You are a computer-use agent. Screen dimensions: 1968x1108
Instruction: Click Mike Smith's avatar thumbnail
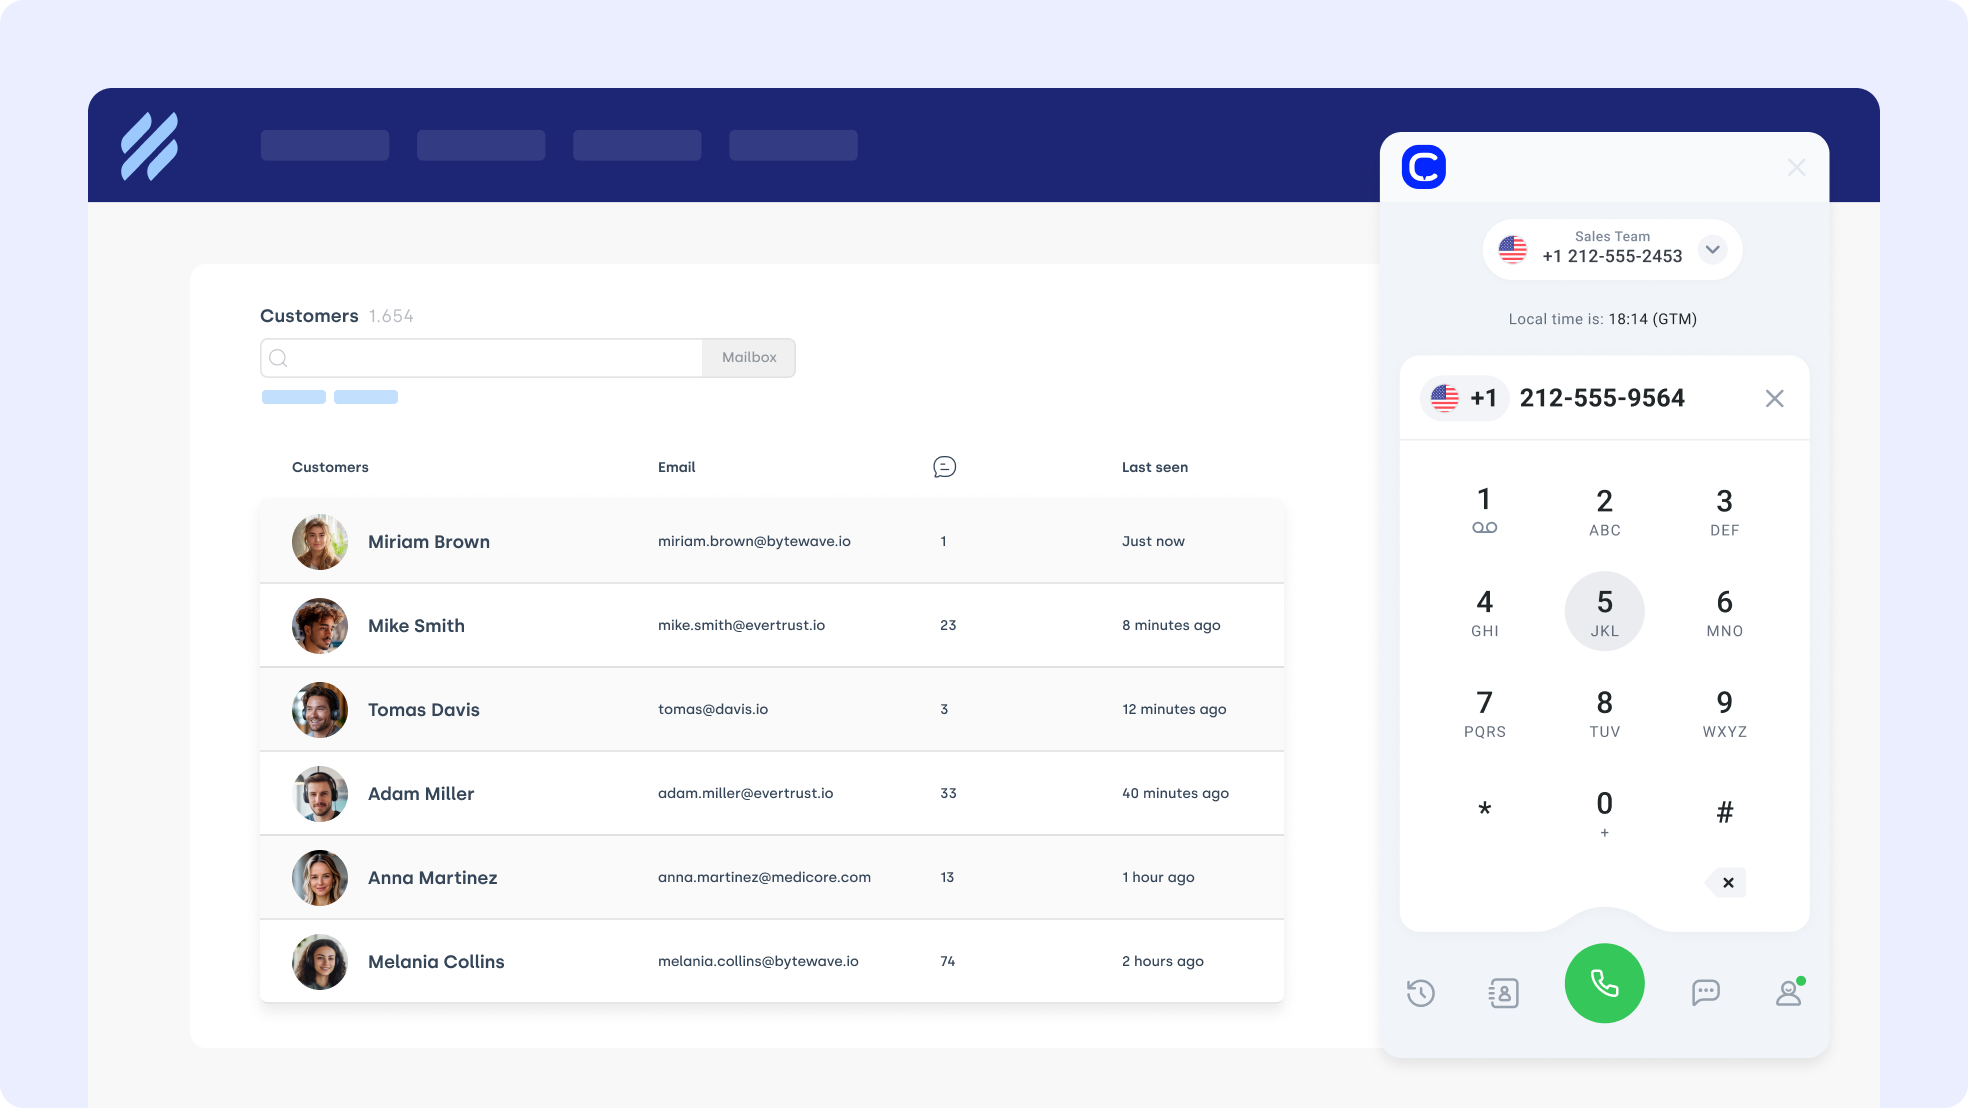point(320,626)
